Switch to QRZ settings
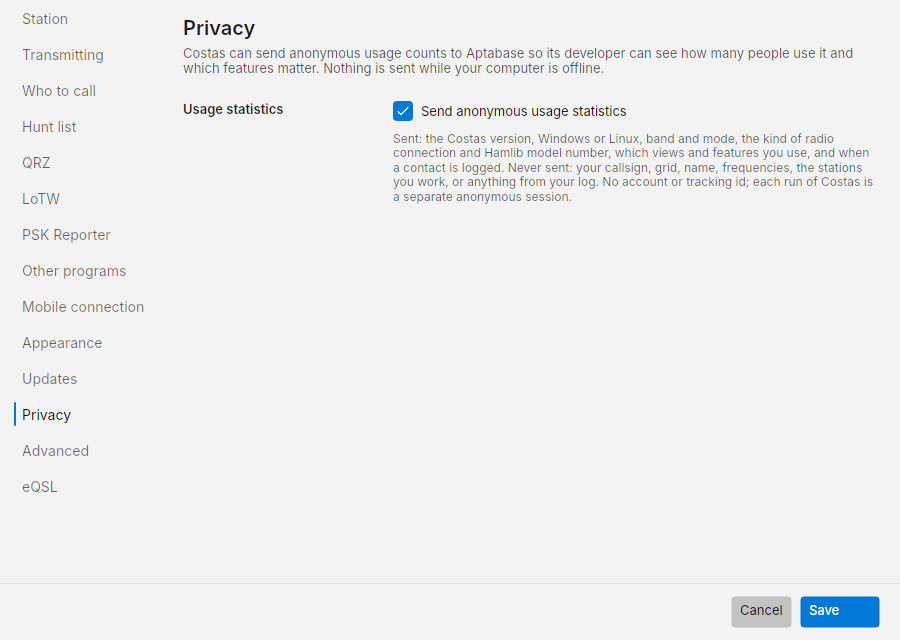Viewport: 900px width, 640px height. coord(36,163)
